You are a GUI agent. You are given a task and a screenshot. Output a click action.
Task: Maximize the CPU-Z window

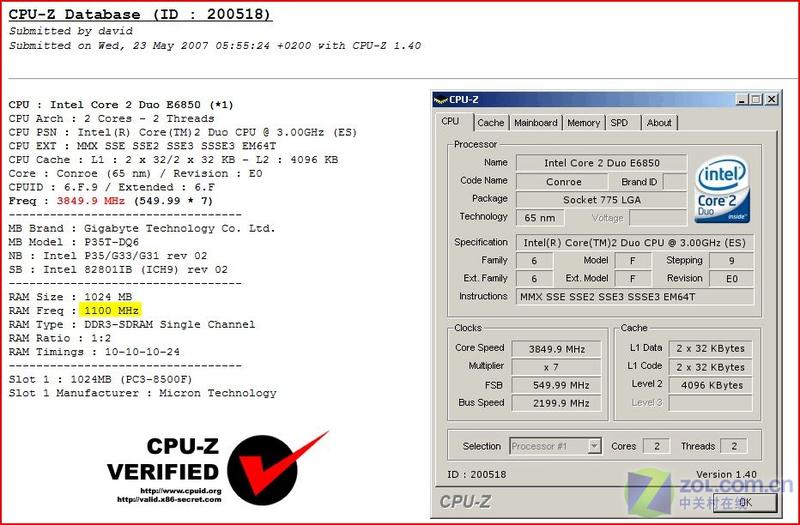click(x=757, y=99)
